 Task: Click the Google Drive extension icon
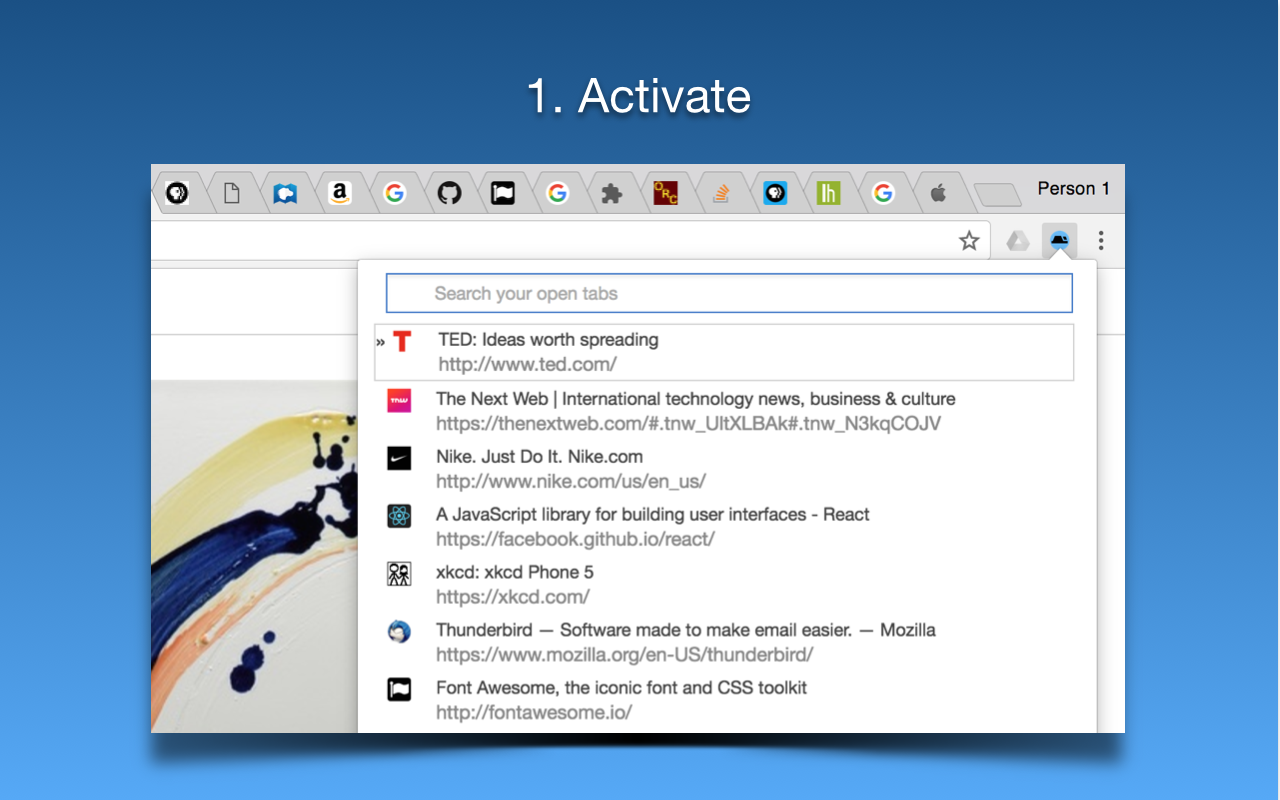tap(1018, 240)
